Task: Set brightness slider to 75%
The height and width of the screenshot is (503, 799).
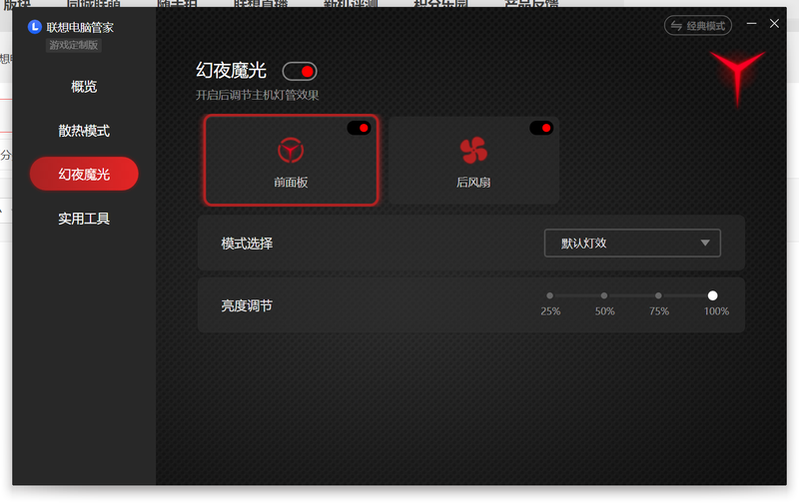Action: coord(658,296)
